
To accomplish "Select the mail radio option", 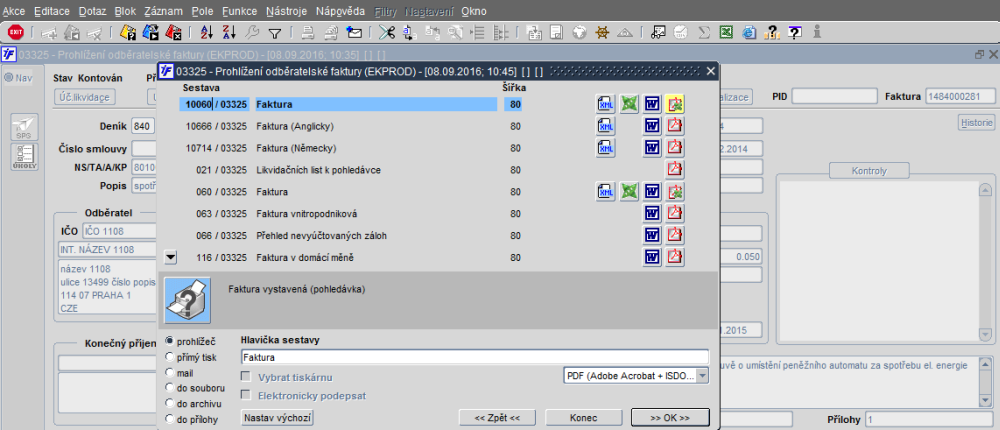I will tap(170, 372).
